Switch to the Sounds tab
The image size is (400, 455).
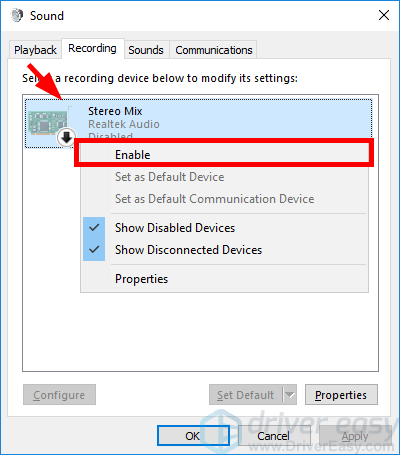[x=146, y=50]
